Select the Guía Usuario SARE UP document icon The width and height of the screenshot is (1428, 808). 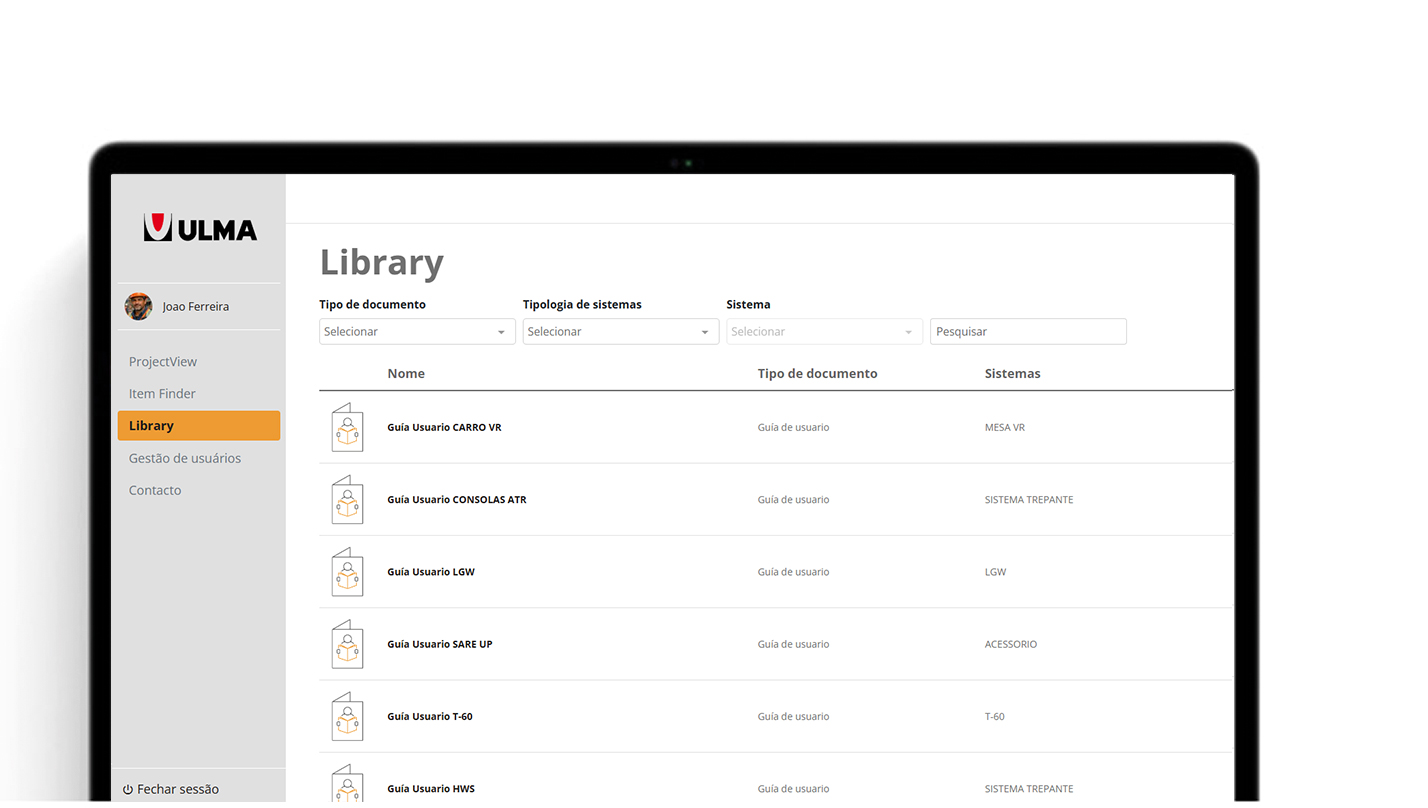tap(347, 644)
